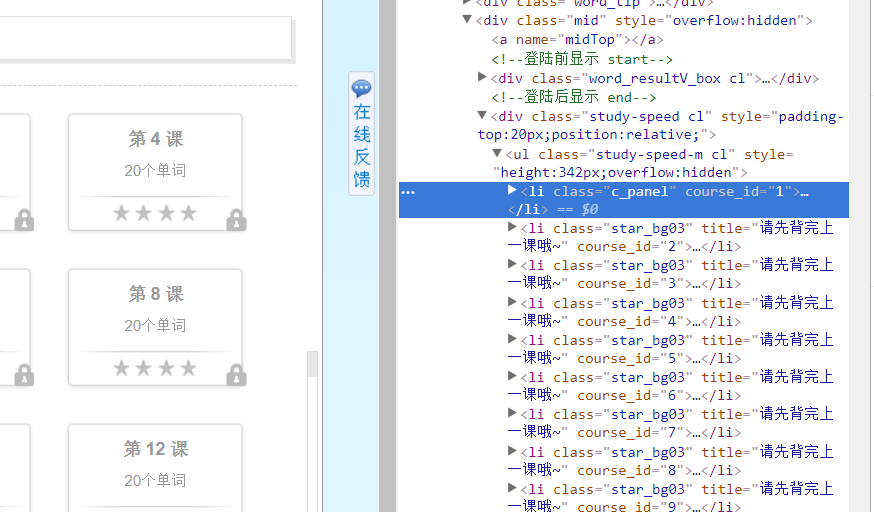The width and height of the screenshot is (874, 512).
Task: Click the online feedback chat bubble icon
Action: click(x=361, y=88)
